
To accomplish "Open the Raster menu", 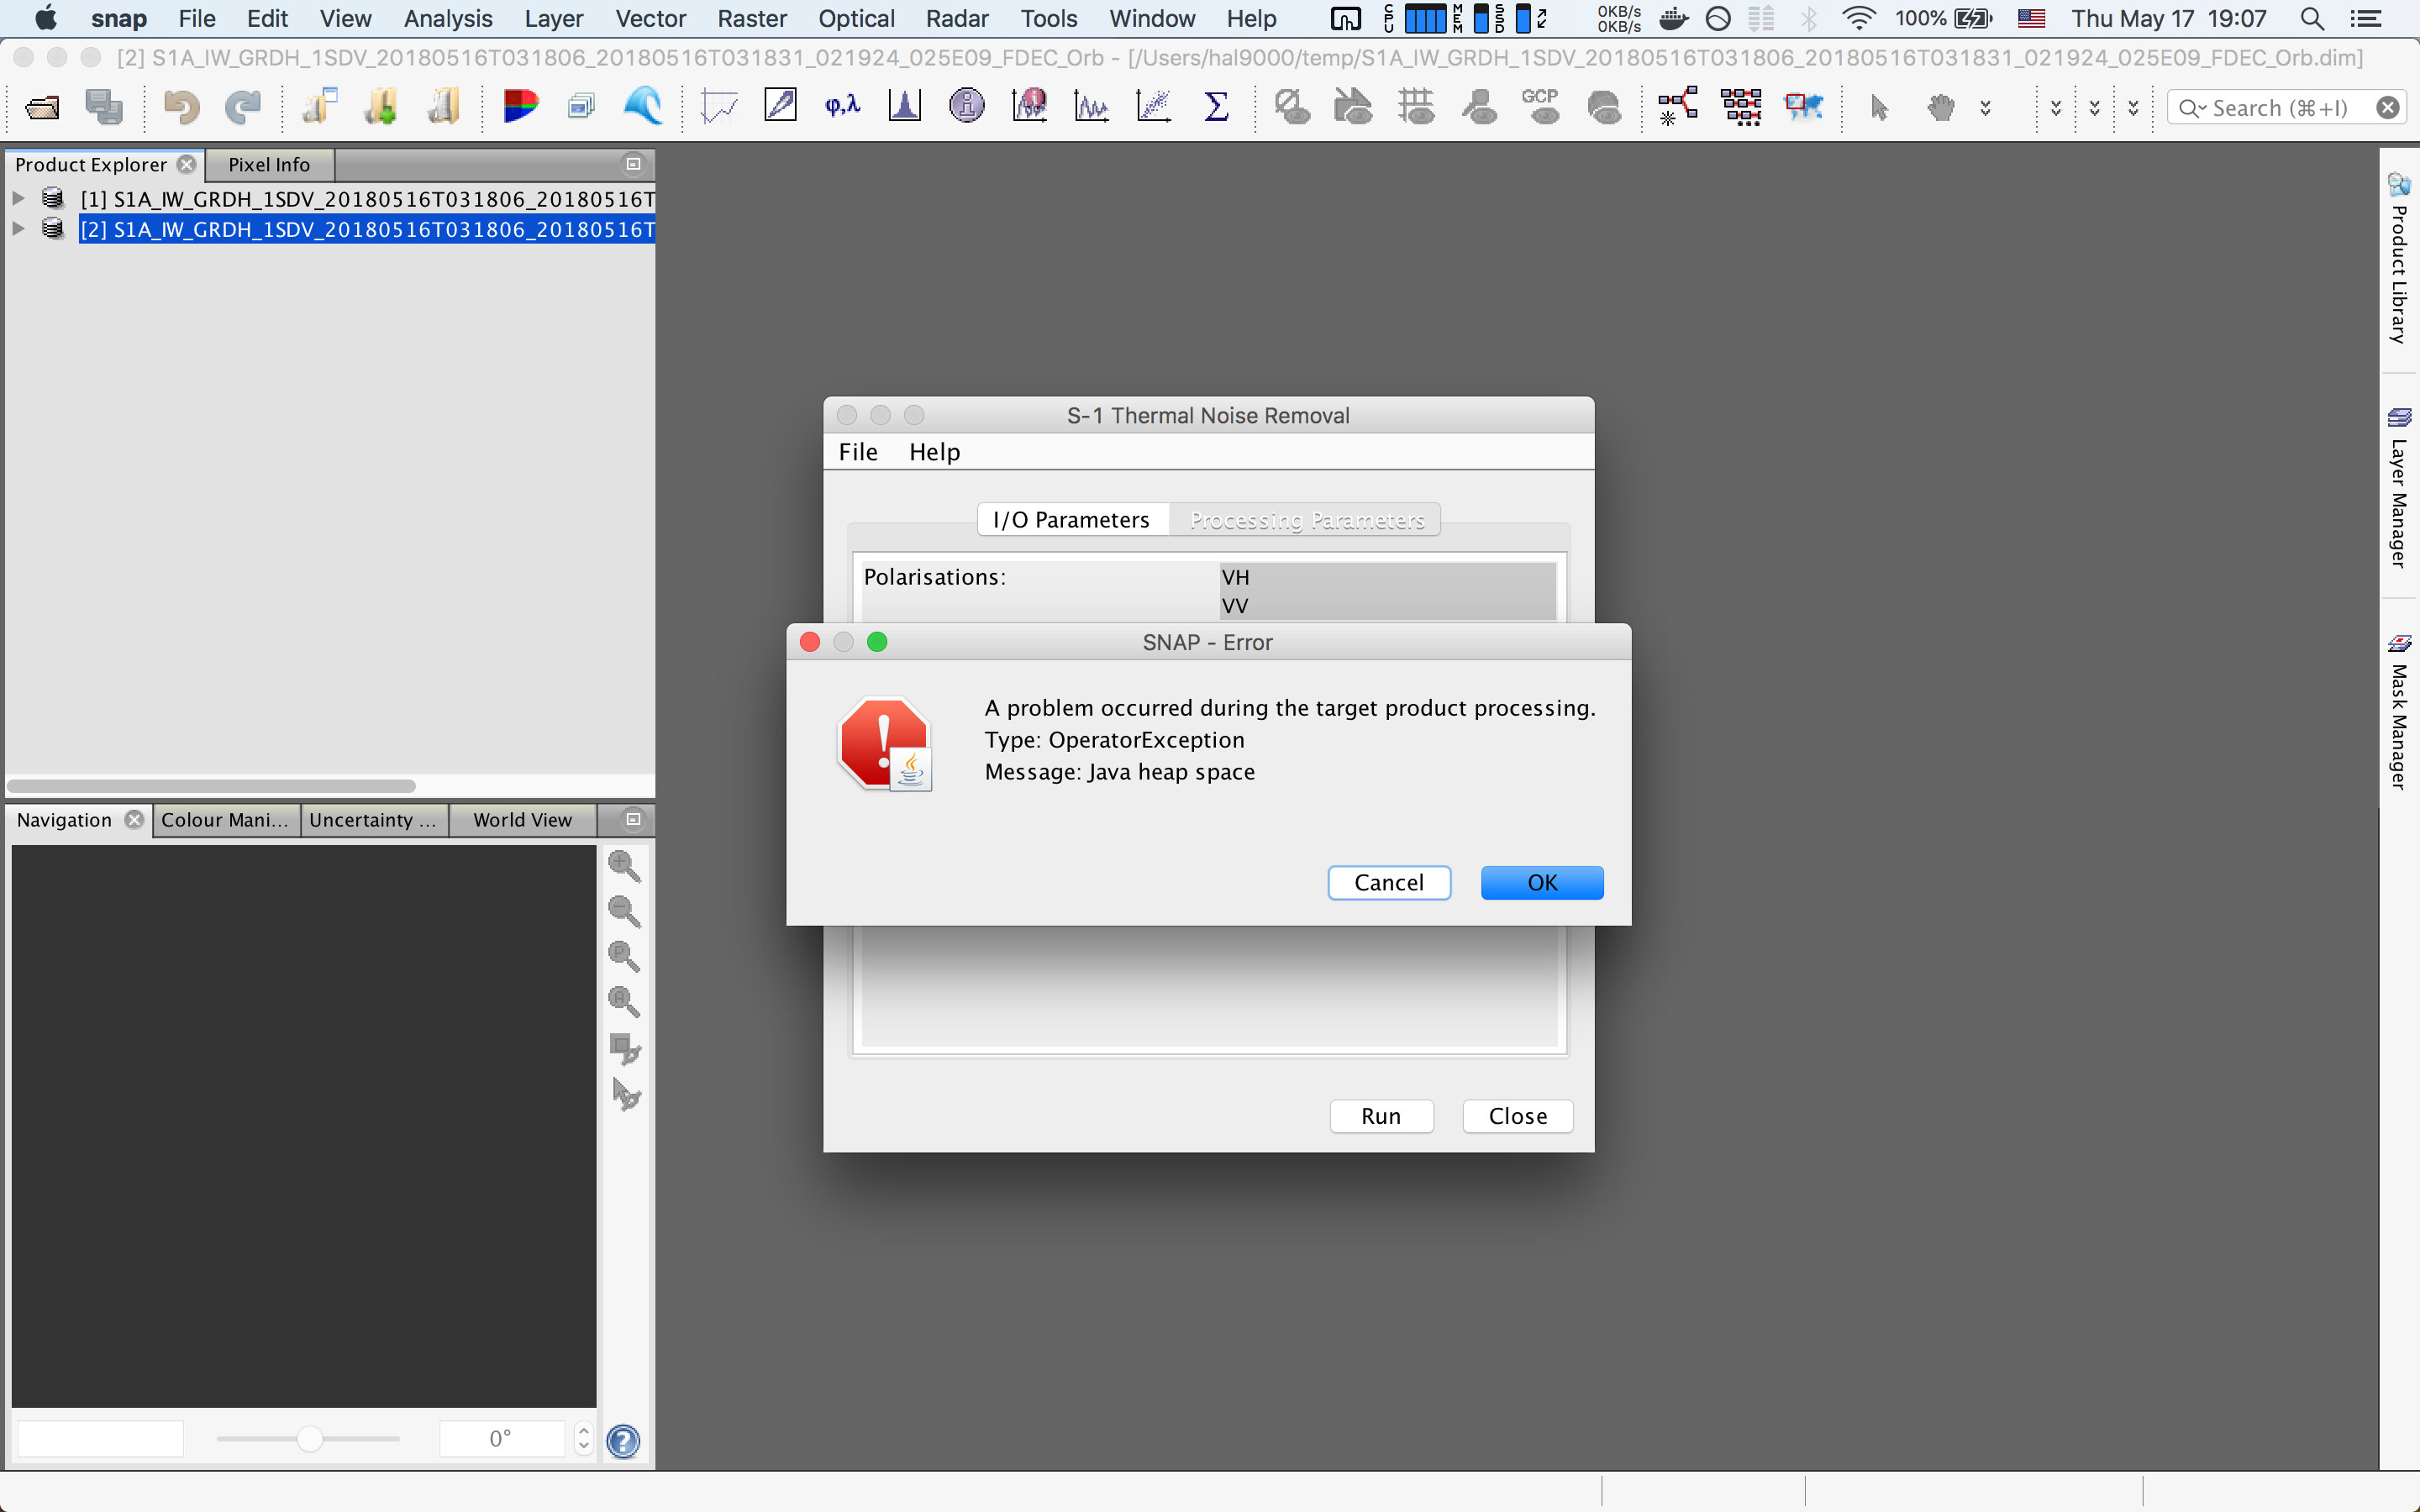I will click(x=752, y=18).
